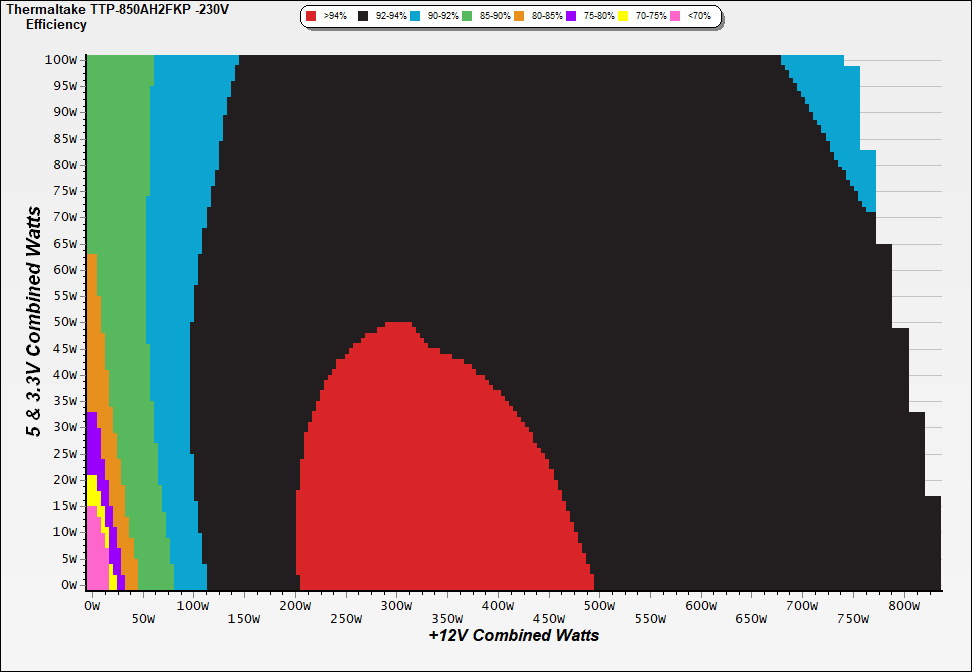Click the +12V Combined Watts axis title
Image resolution: width=972 pixels, height=672 pixels.
coord(514,635)
